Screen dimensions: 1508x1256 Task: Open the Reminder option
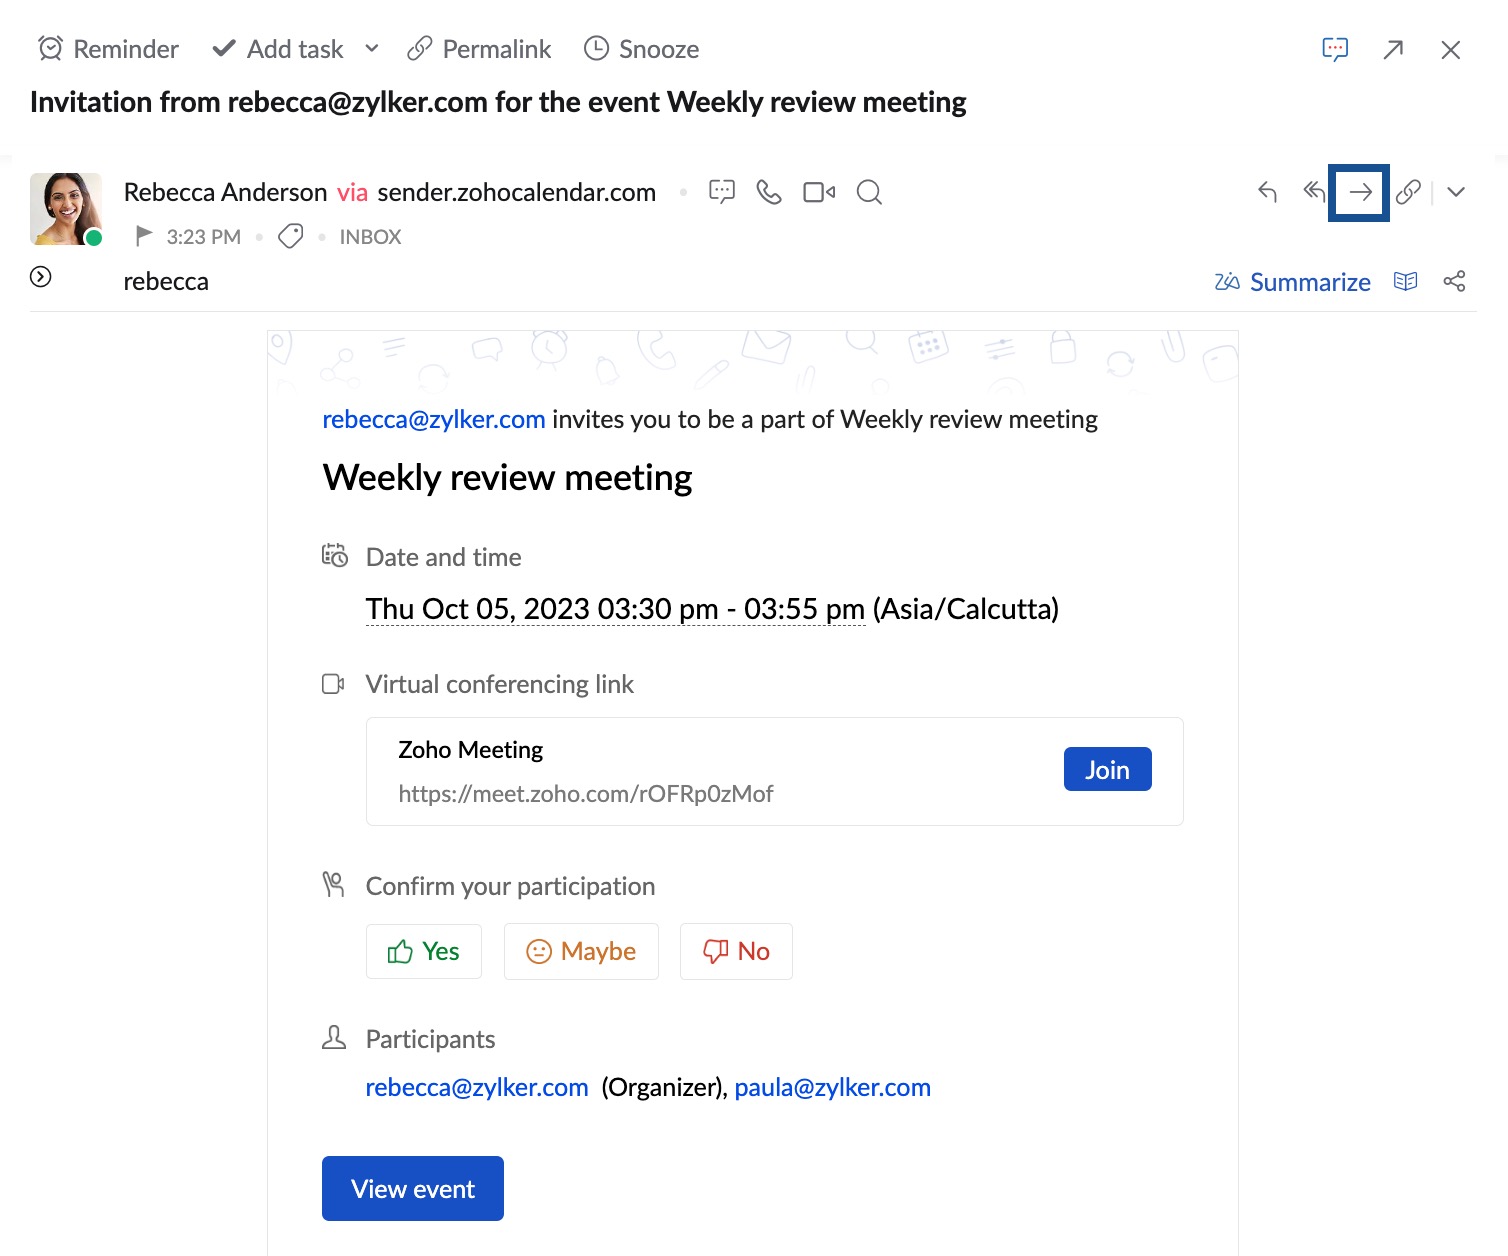[108, 49]
